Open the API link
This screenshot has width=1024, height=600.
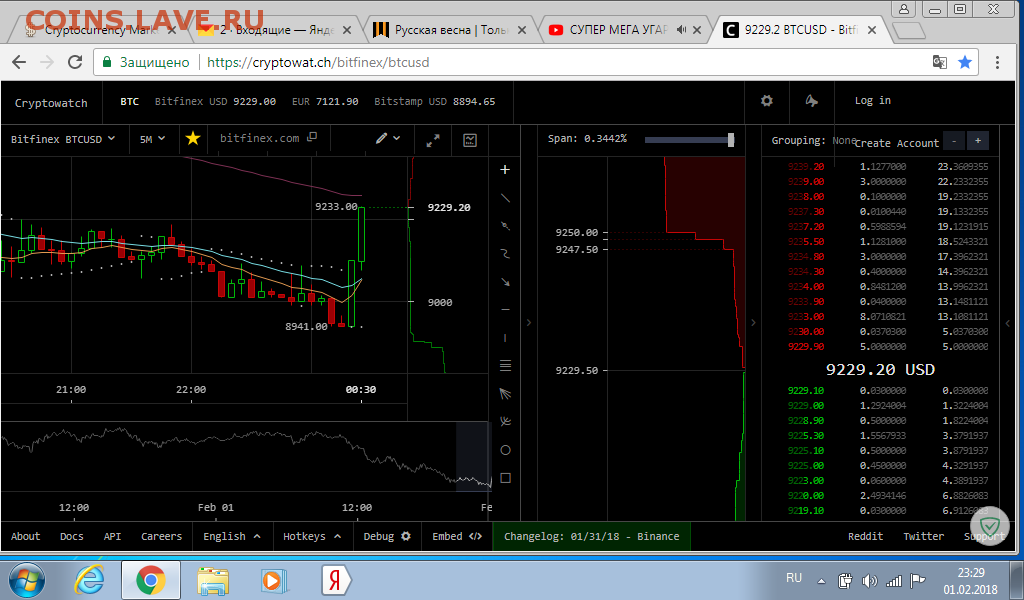112,536
